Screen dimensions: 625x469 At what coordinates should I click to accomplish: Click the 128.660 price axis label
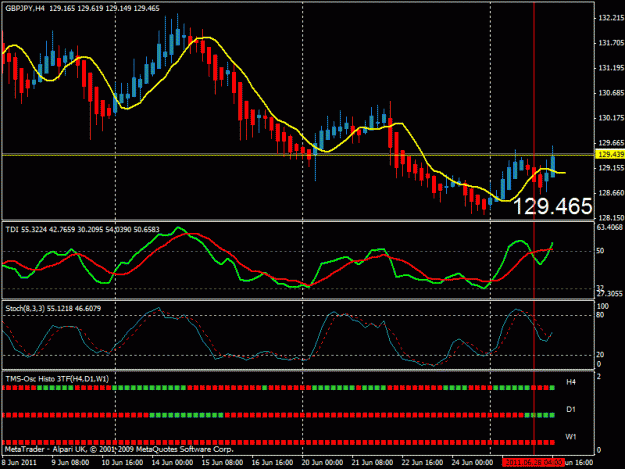611,193
